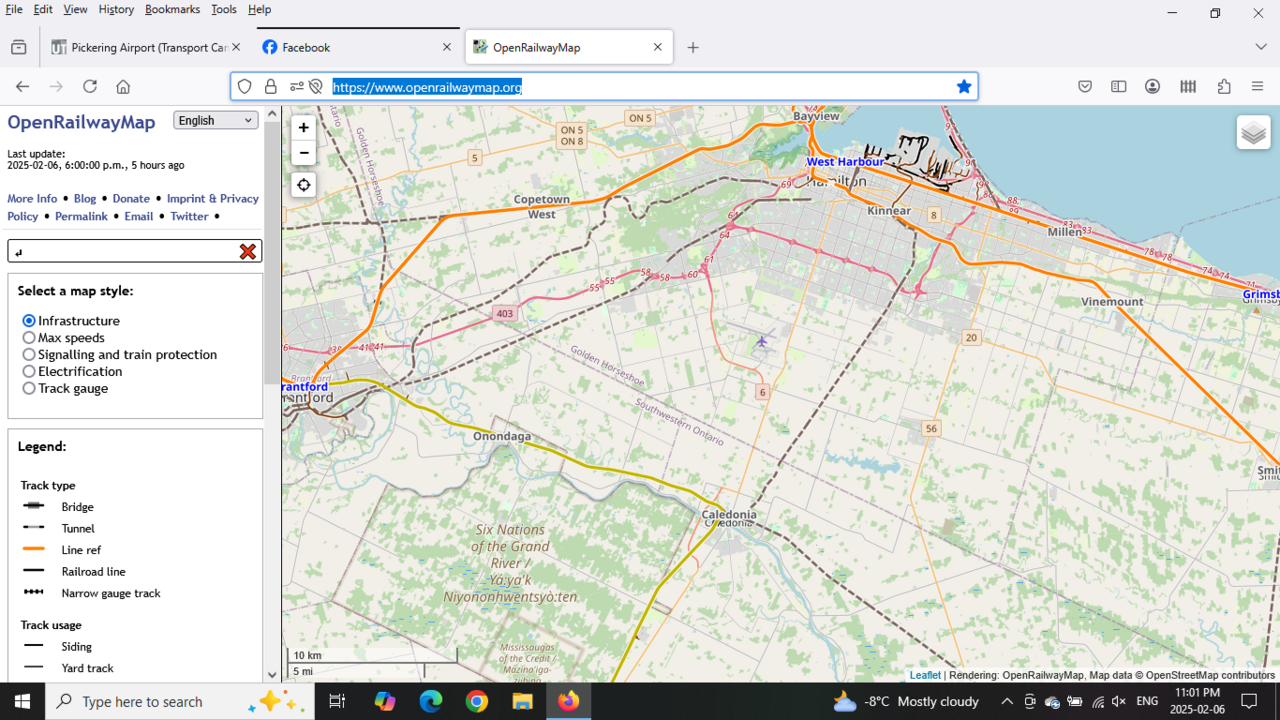Follow the Donate link
Image resolution: width=1280 pixels, height=720 pixels.
(131, 199)
